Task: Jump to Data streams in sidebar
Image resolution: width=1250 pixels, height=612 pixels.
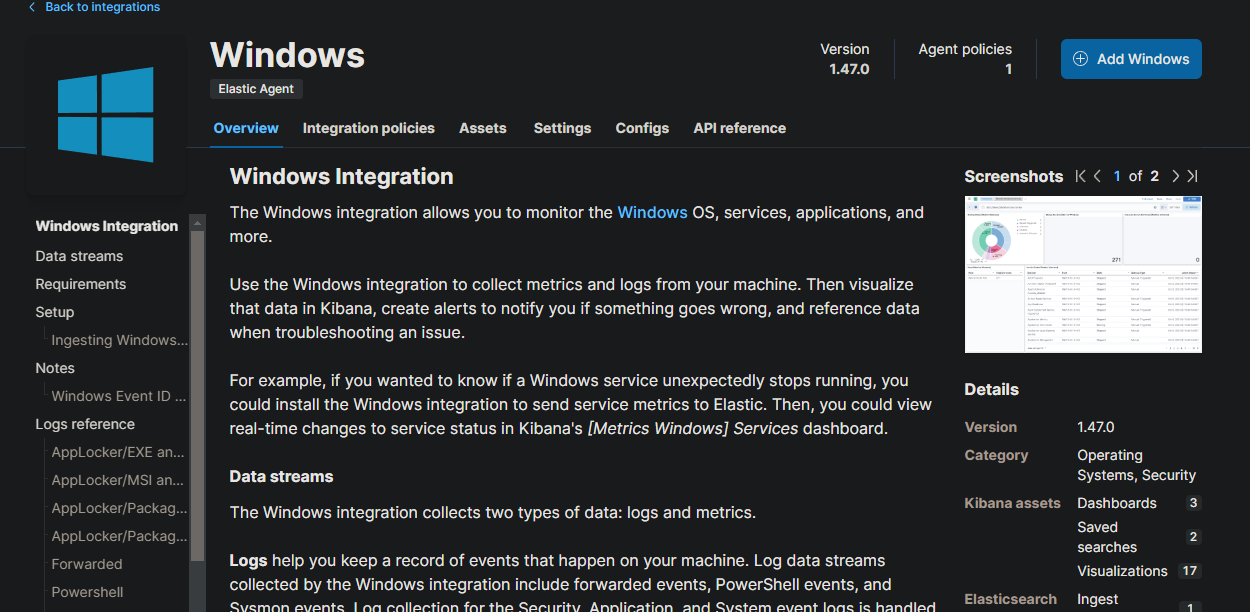Action: (79, 256)
